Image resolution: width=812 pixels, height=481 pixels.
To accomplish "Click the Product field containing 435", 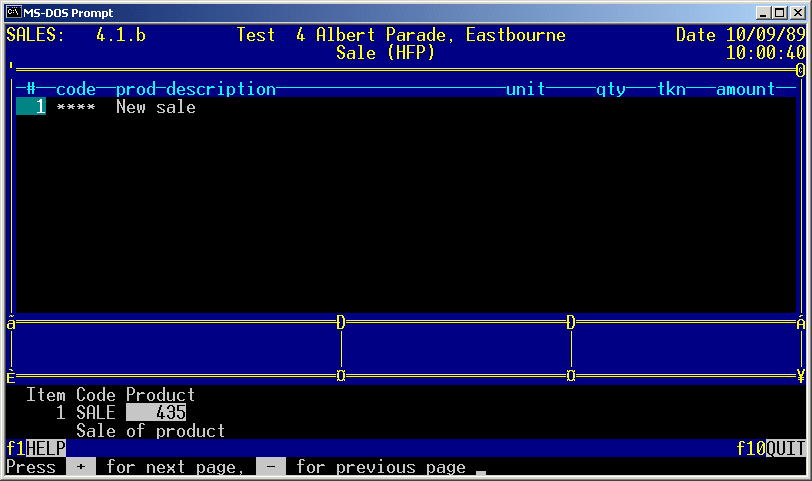I will [156, 413].
